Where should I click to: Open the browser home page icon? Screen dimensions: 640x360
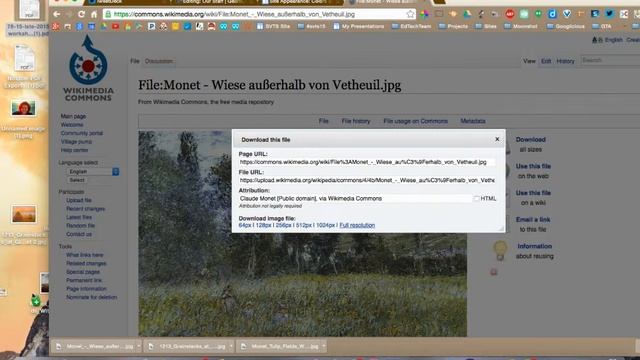coord(94,14)
